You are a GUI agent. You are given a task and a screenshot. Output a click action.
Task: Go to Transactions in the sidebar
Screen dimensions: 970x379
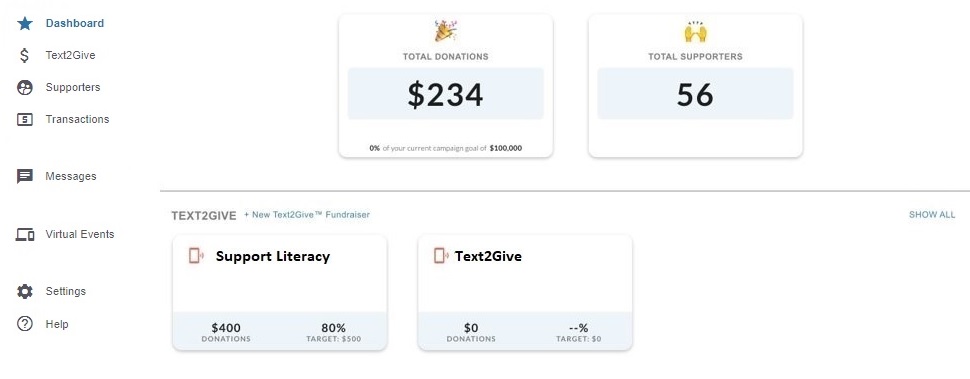(77, 119)
